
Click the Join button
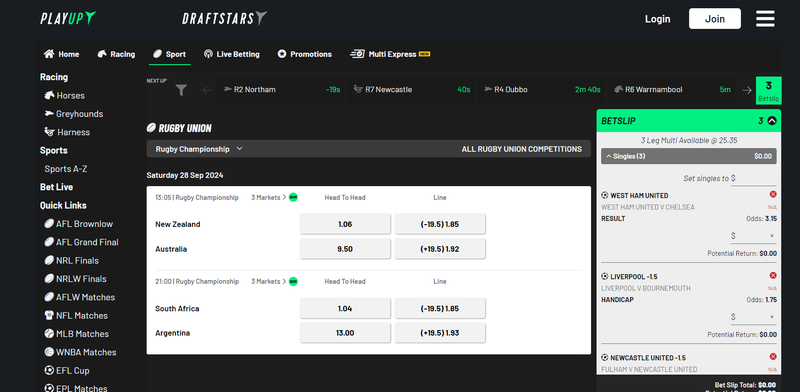715,19
